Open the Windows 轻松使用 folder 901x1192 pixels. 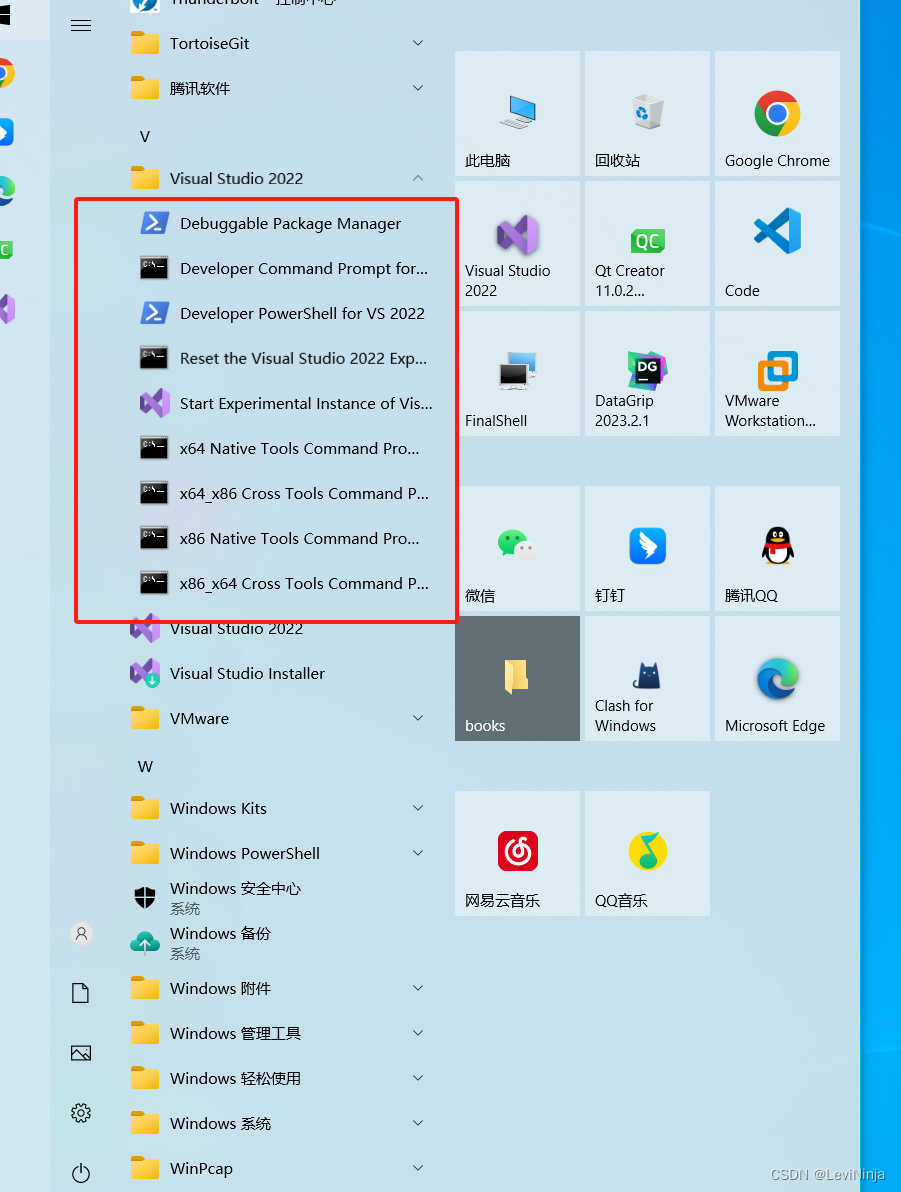coord(278,1078)
